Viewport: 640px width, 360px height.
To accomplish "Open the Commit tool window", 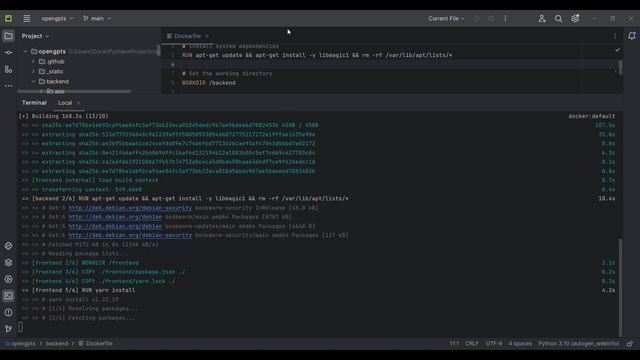I will 8,53.
